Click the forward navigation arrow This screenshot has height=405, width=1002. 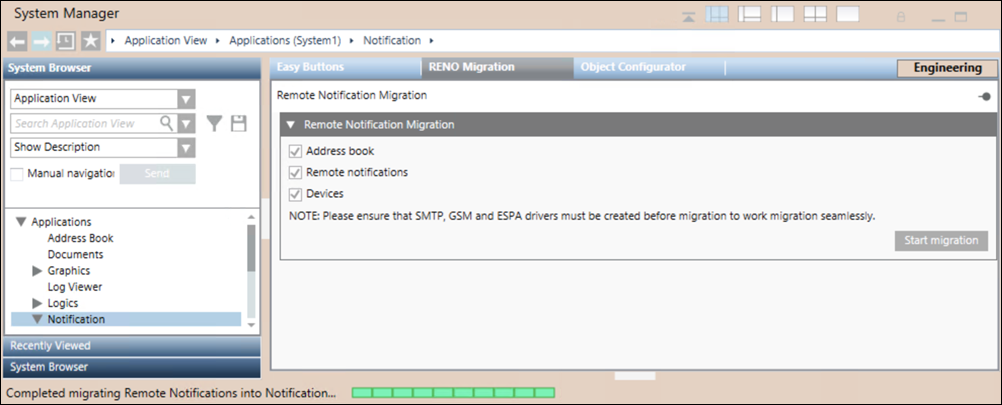coord(40,41)
